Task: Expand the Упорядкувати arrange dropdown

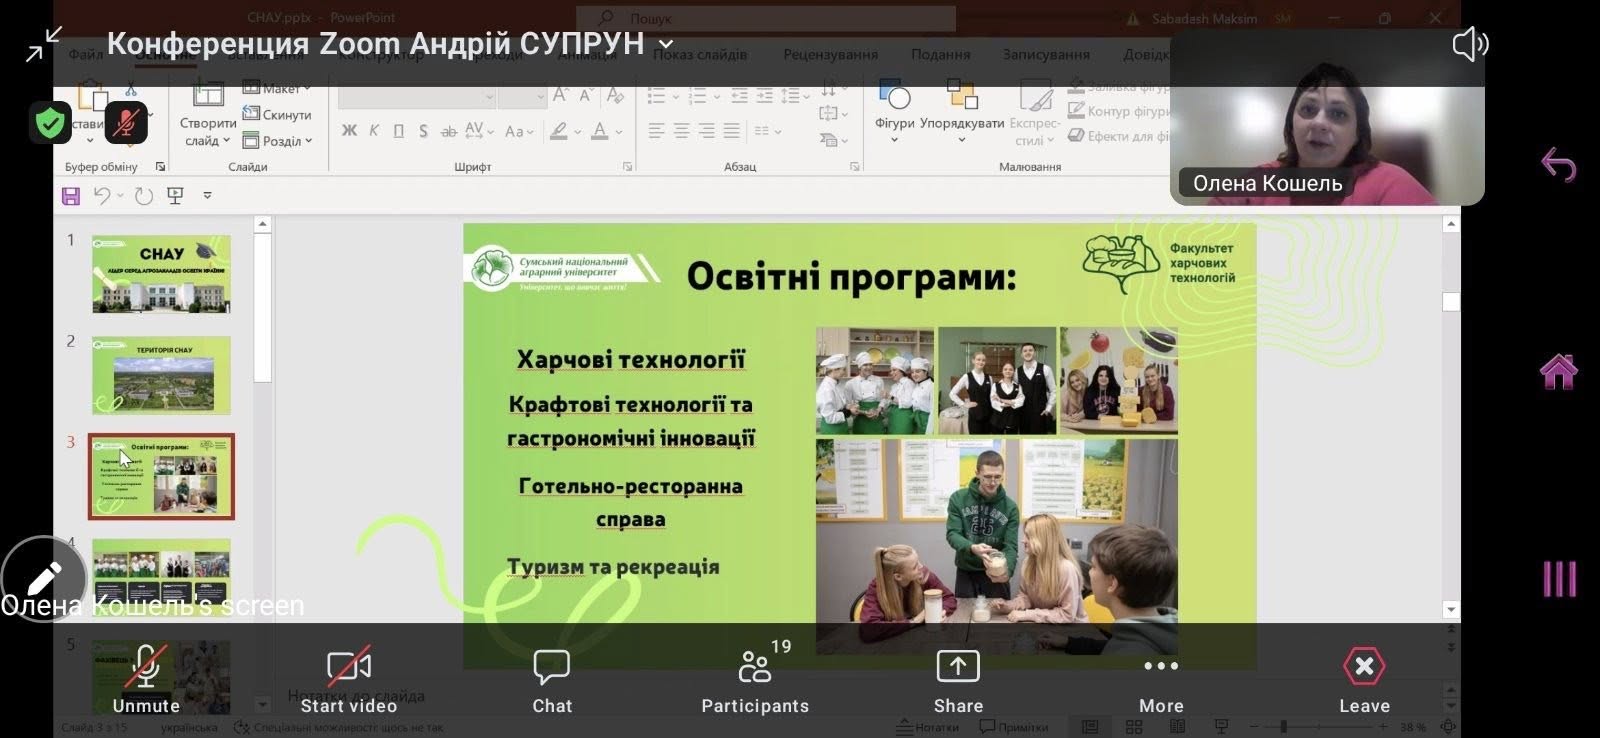Action: [961, 110]
